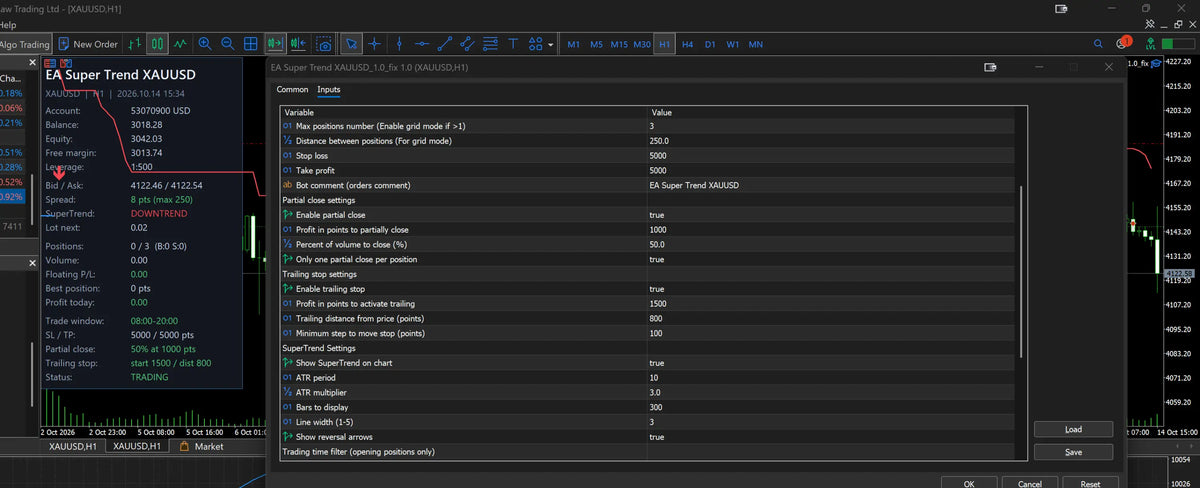Click the Load button
The image size is (1200, 488).
(1073, 429)
